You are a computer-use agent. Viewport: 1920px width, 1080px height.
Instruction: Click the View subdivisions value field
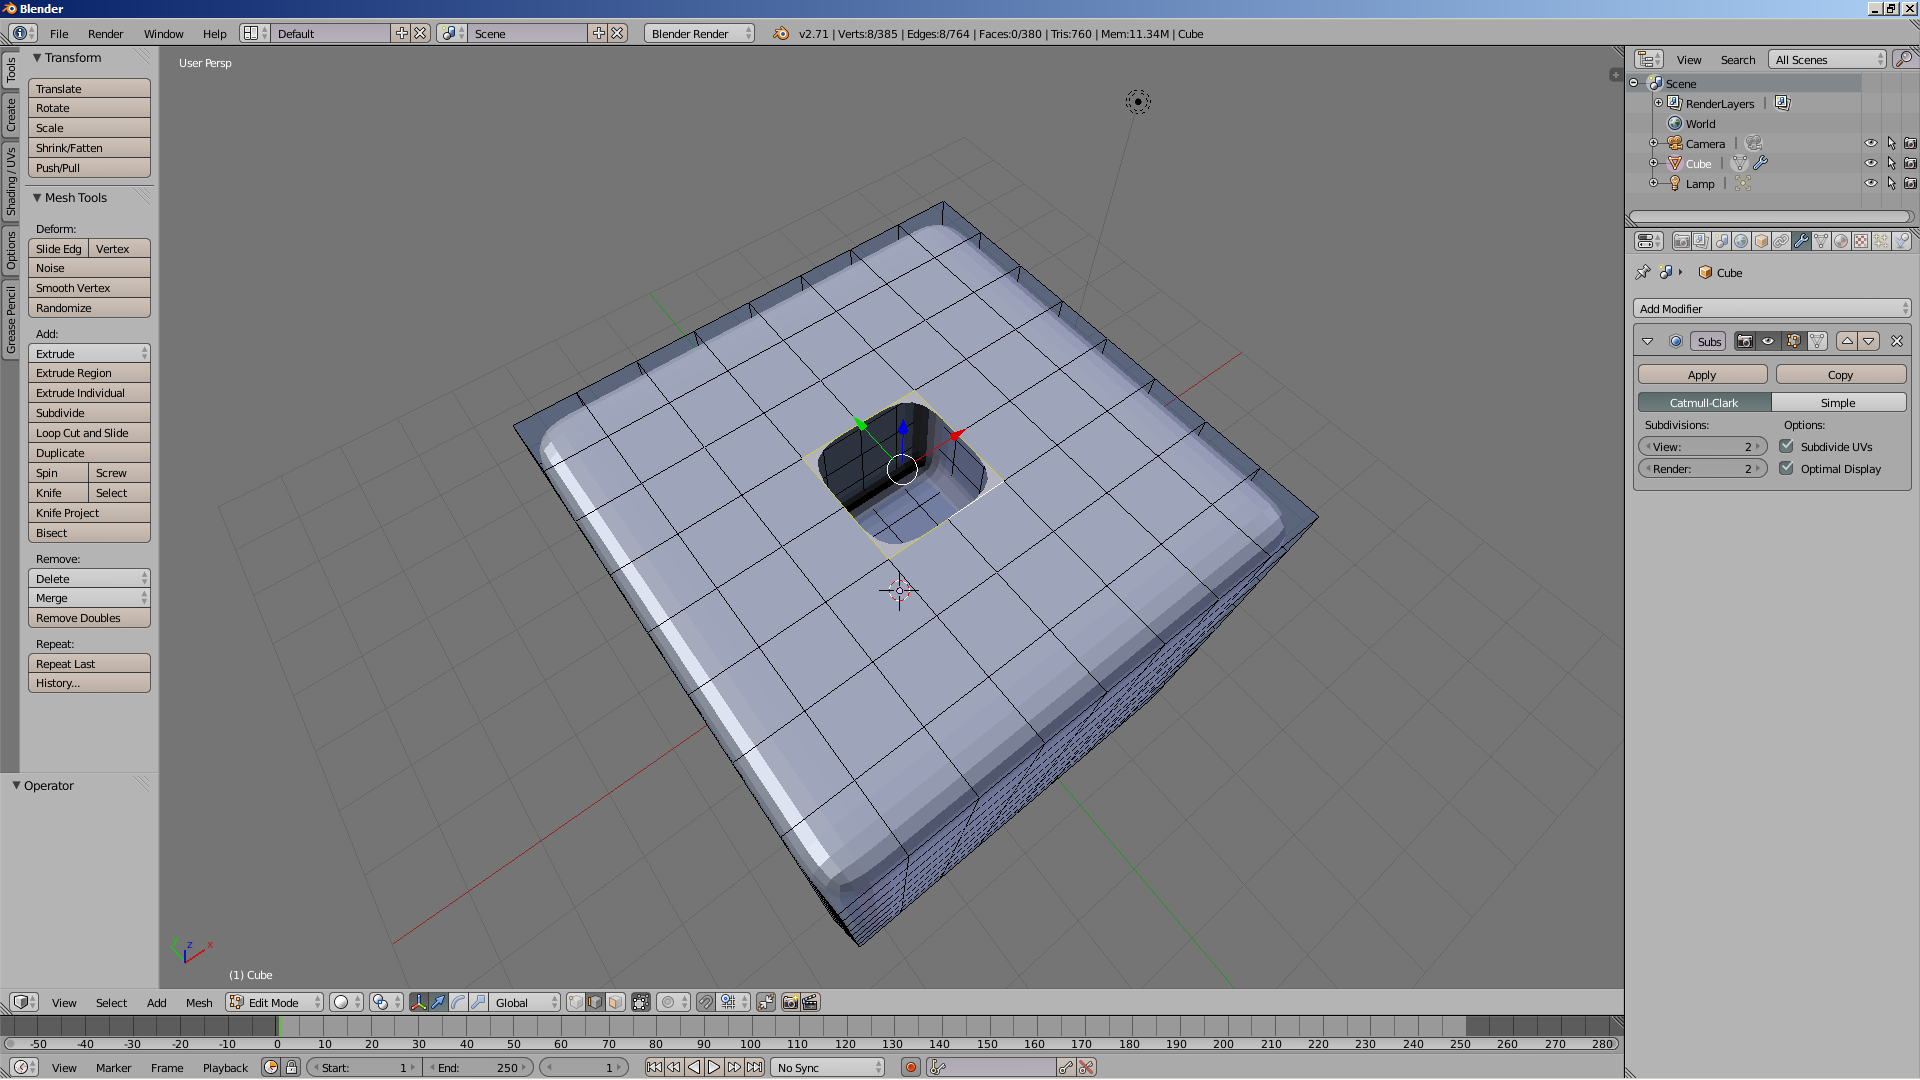click(x=1702, y=447)
